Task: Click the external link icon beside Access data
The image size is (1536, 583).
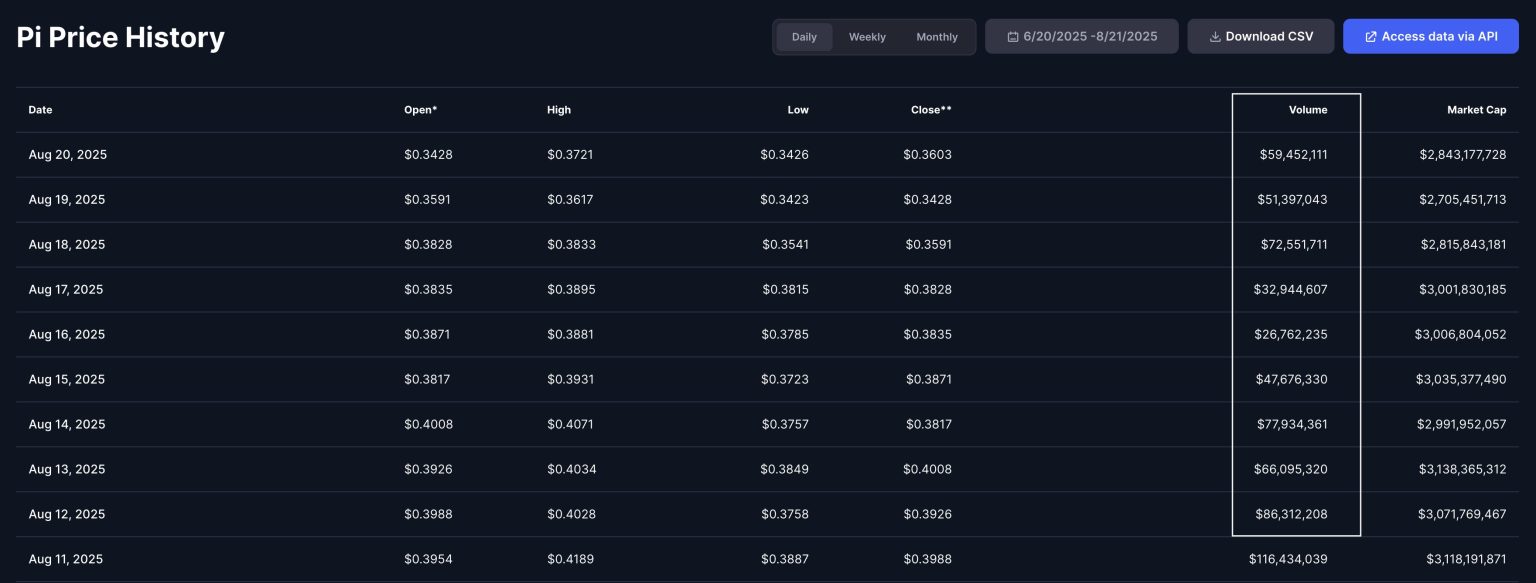Action: click(x=1370, y=35)
